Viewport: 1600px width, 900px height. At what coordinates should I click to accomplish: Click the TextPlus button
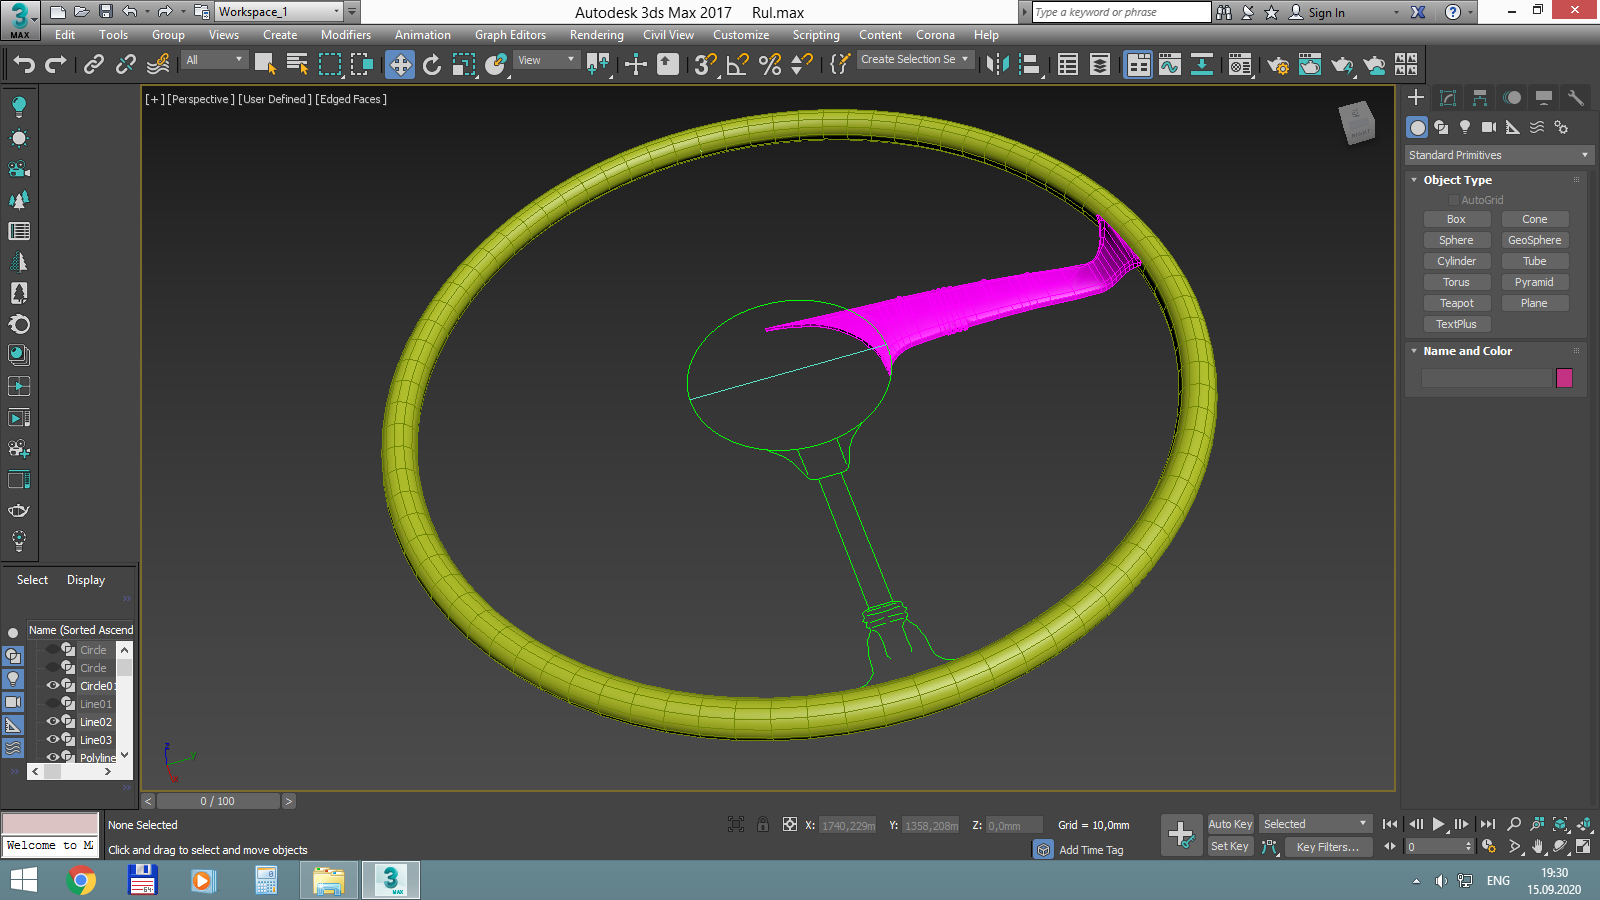point(1456,324)
